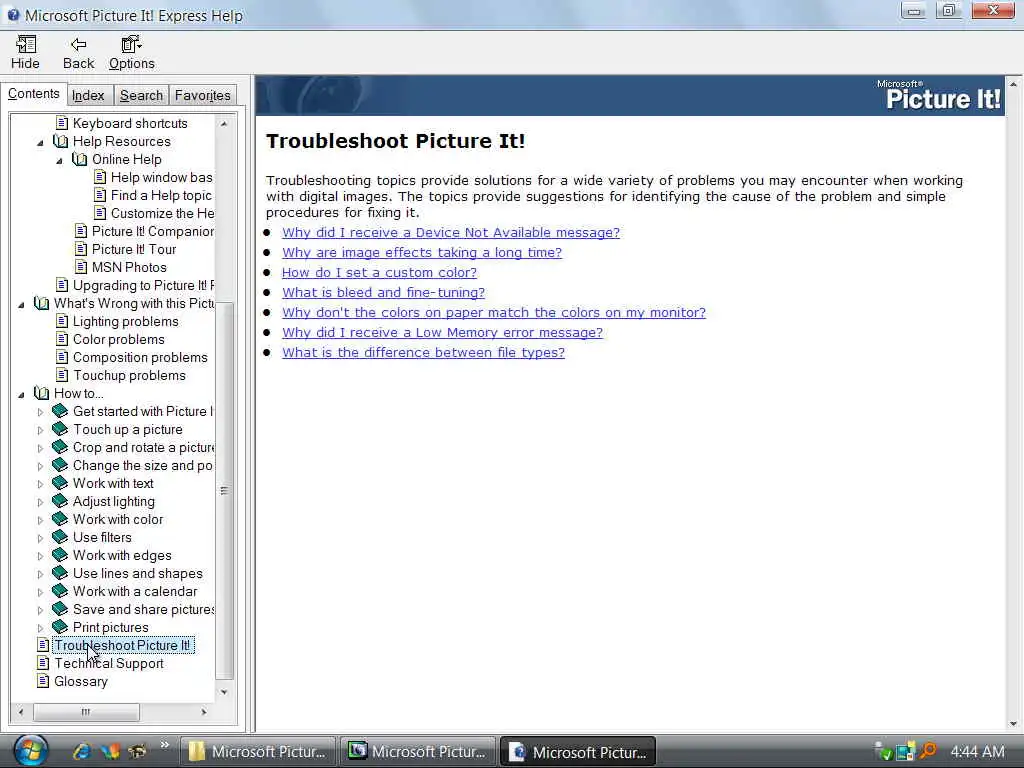Image resolution: width=1024 pixels, height=768 pixels.
Task: Expand the Print pictures node
Action: tap(40, 628)
